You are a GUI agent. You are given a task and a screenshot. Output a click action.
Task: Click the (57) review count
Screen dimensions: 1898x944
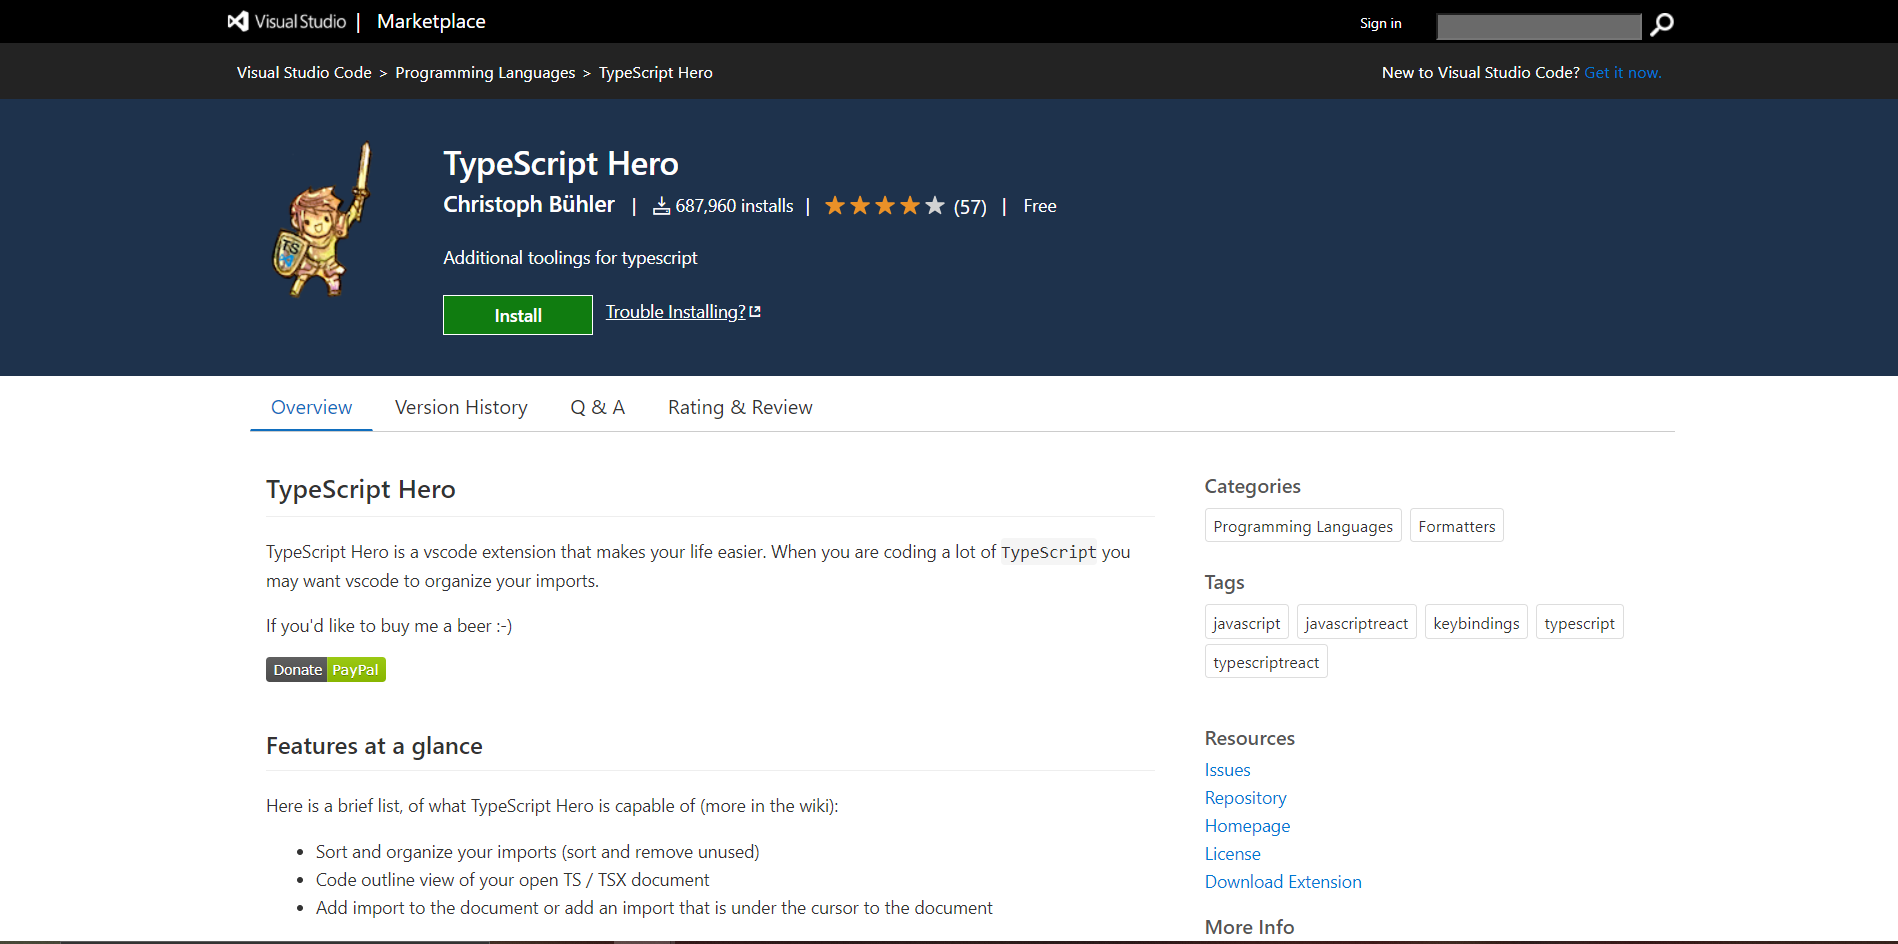[970, 207]
